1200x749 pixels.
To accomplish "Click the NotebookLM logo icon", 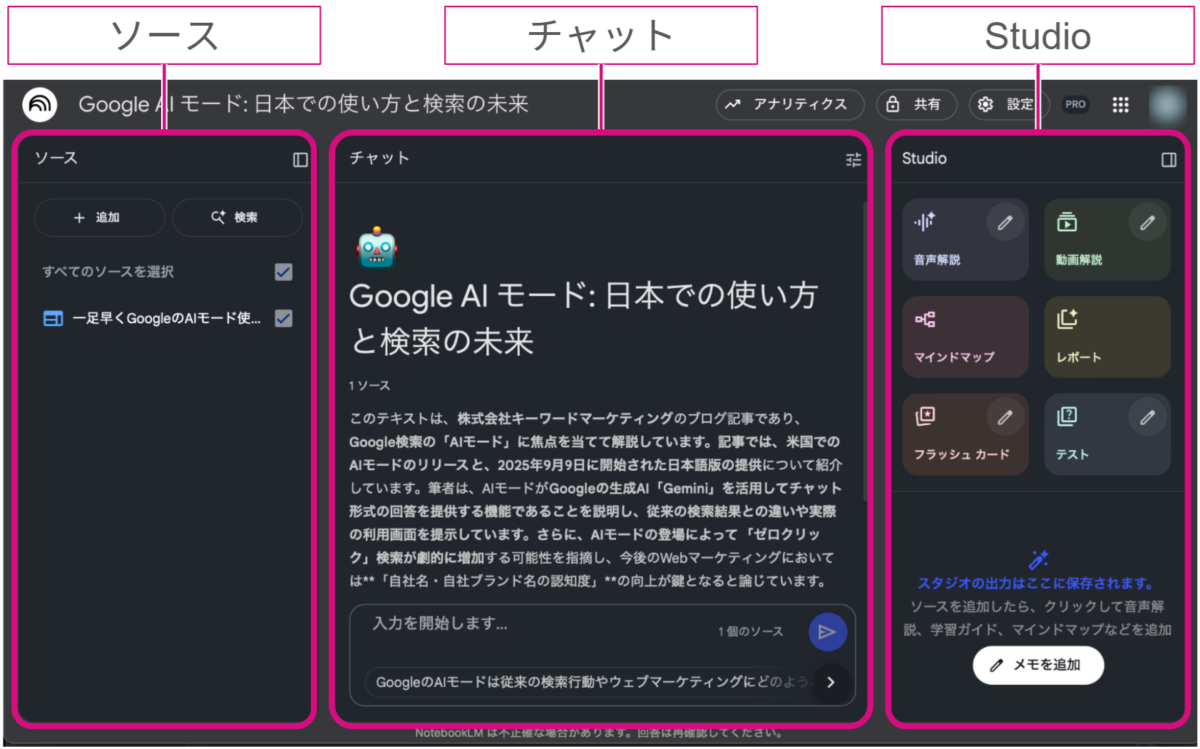I will (40, 104).
